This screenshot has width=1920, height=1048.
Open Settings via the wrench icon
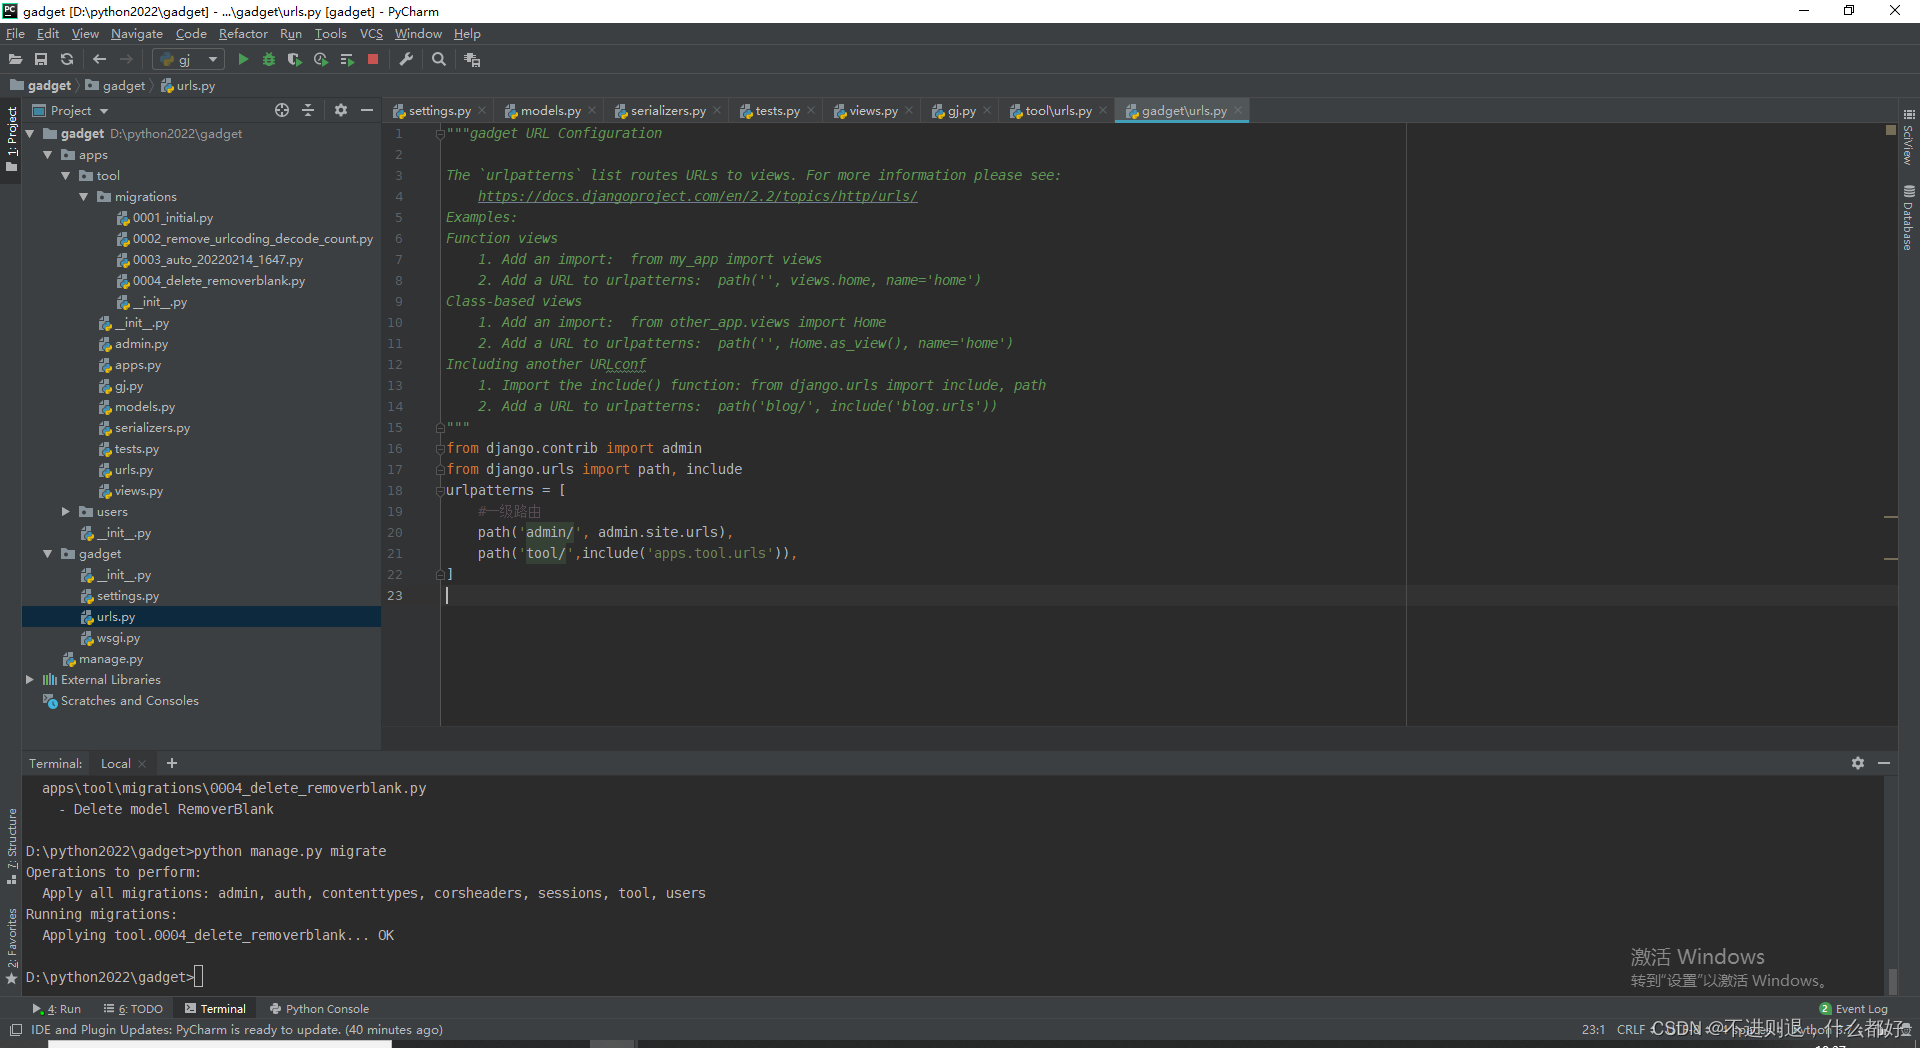click(x=406, y=60)
